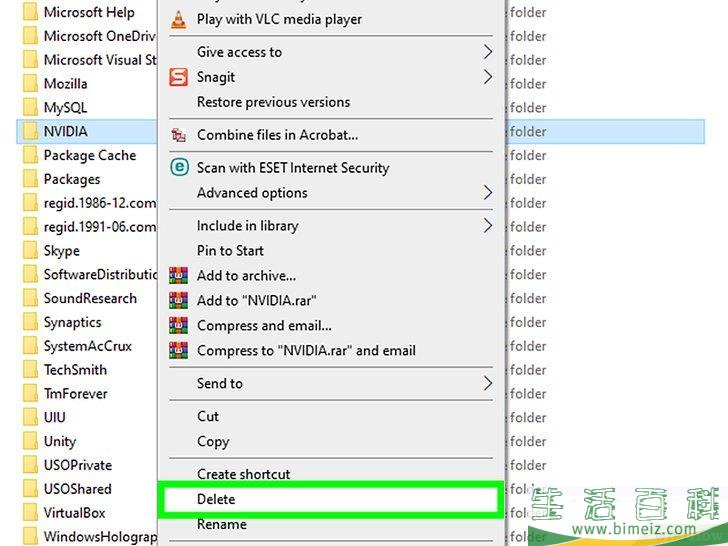Expand the Send to submenu arrow
Viewport: 728px width, 546px height.
pos(488,384)
